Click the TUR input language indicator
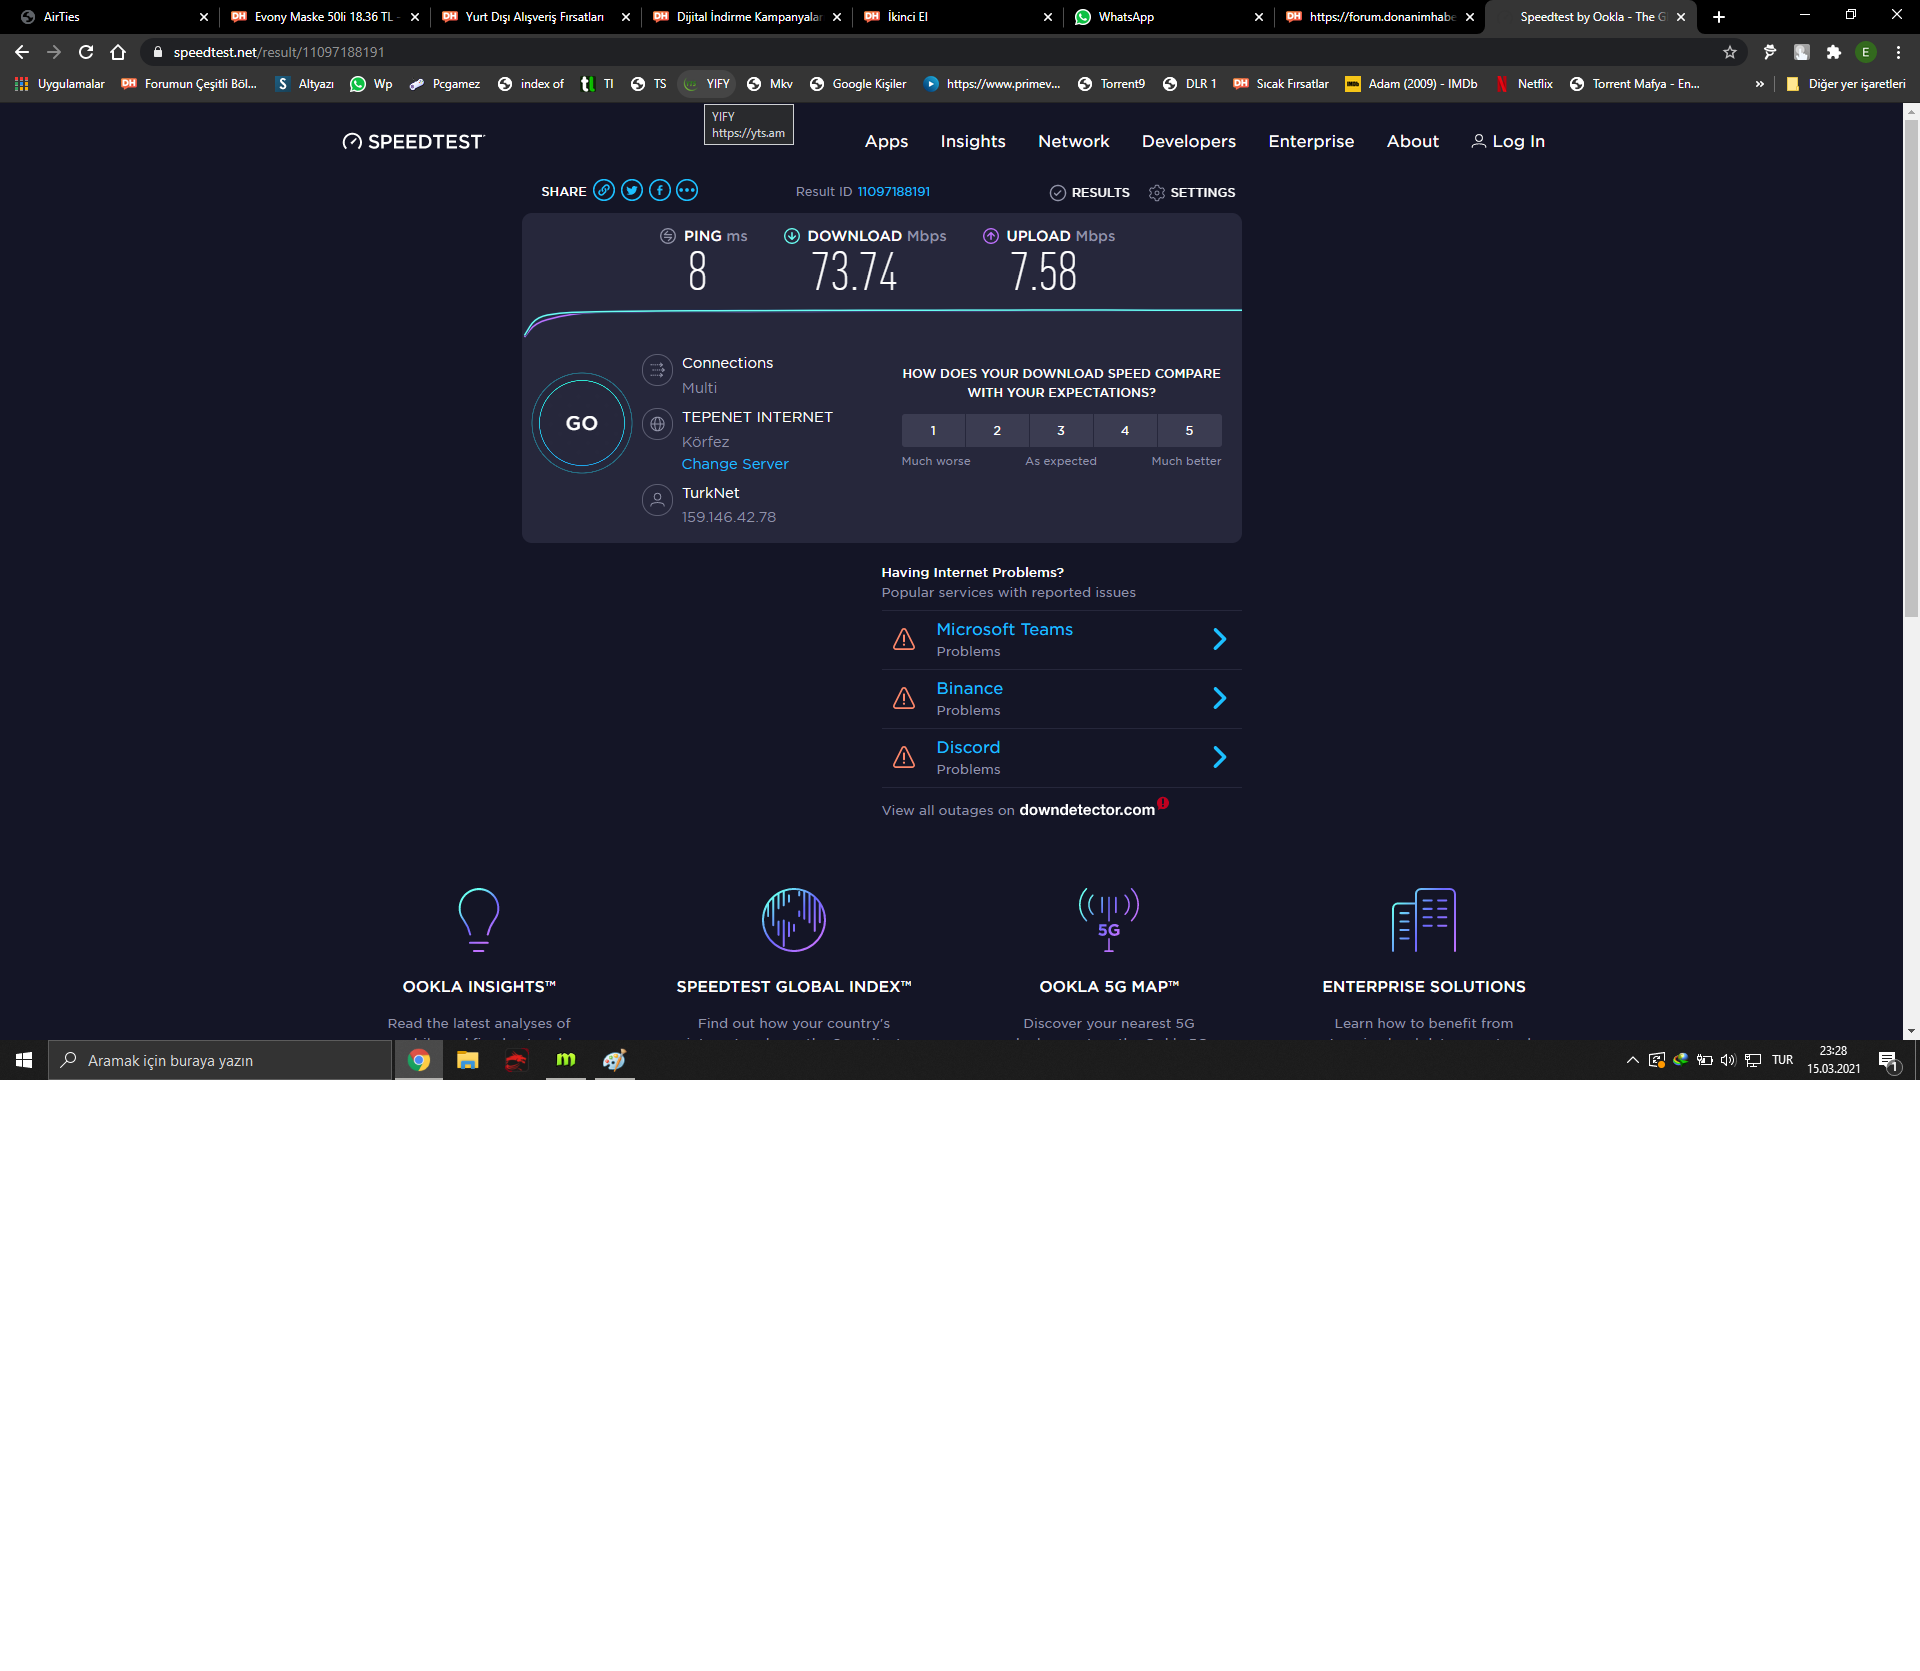 click(x=1782, y=1060)
